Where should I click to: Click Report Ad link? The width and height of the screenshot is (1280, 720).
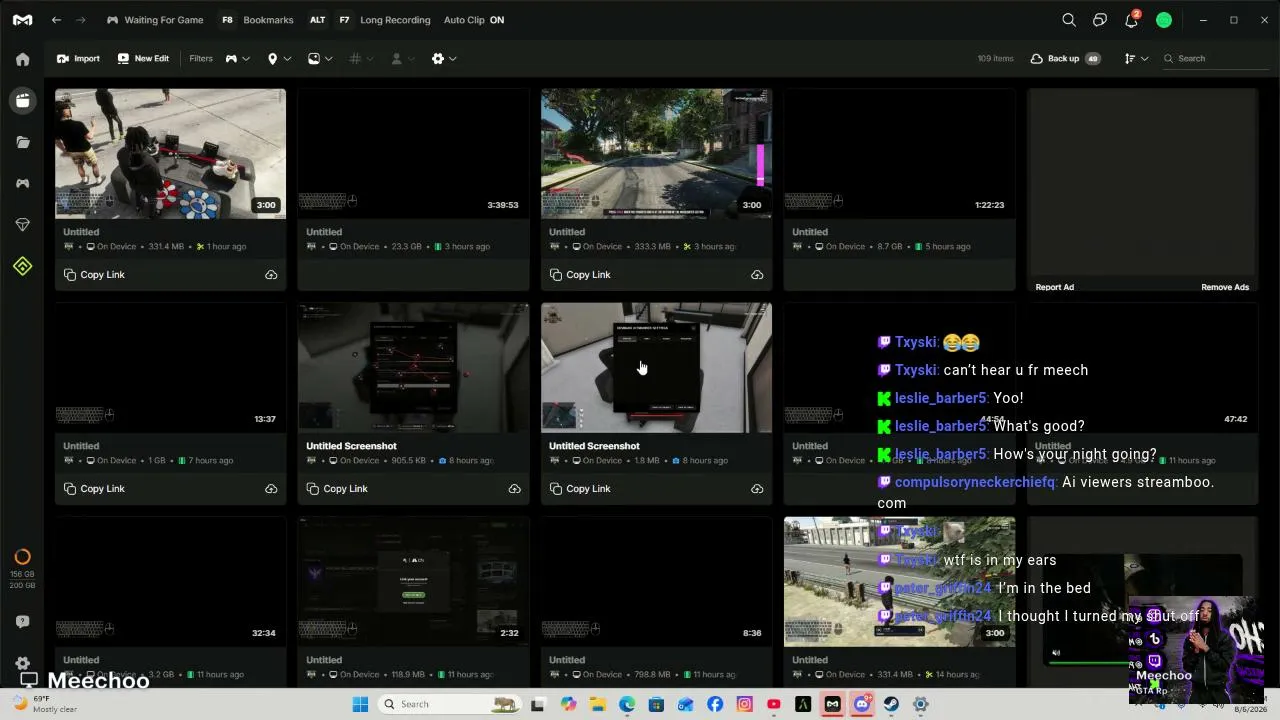point(1054,287)
